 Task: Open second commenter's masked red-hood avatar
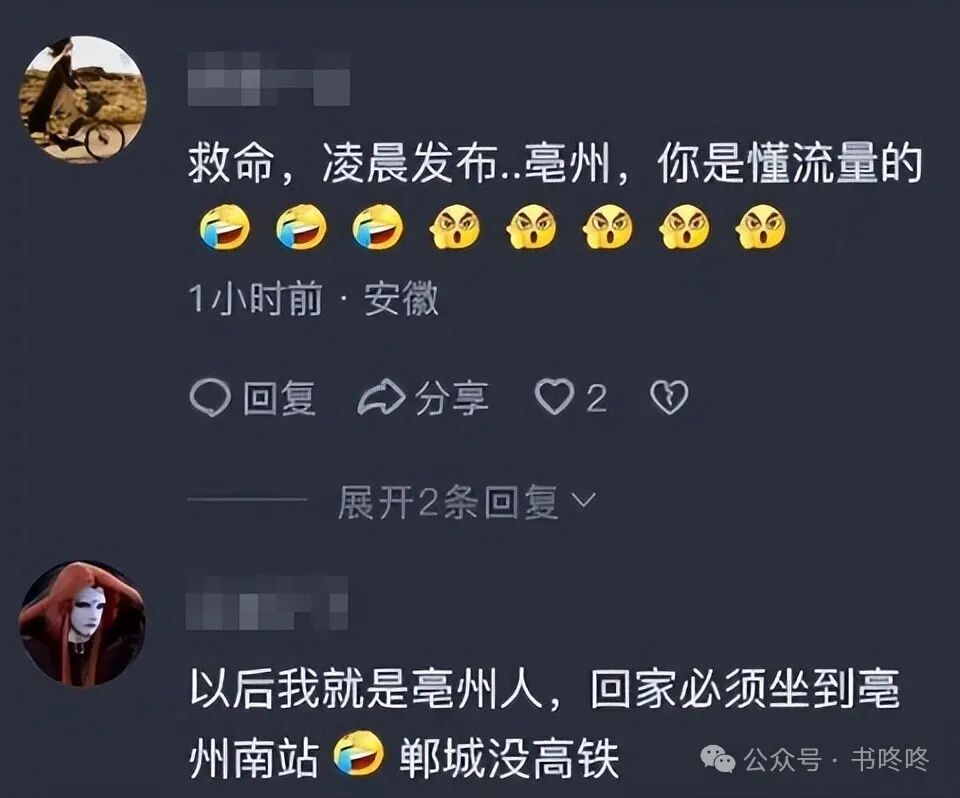point(82,623)
